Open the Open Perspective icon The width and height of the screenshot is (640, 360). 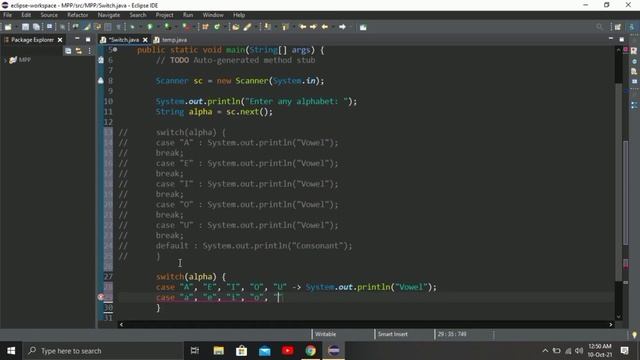[x=618, y=27]
